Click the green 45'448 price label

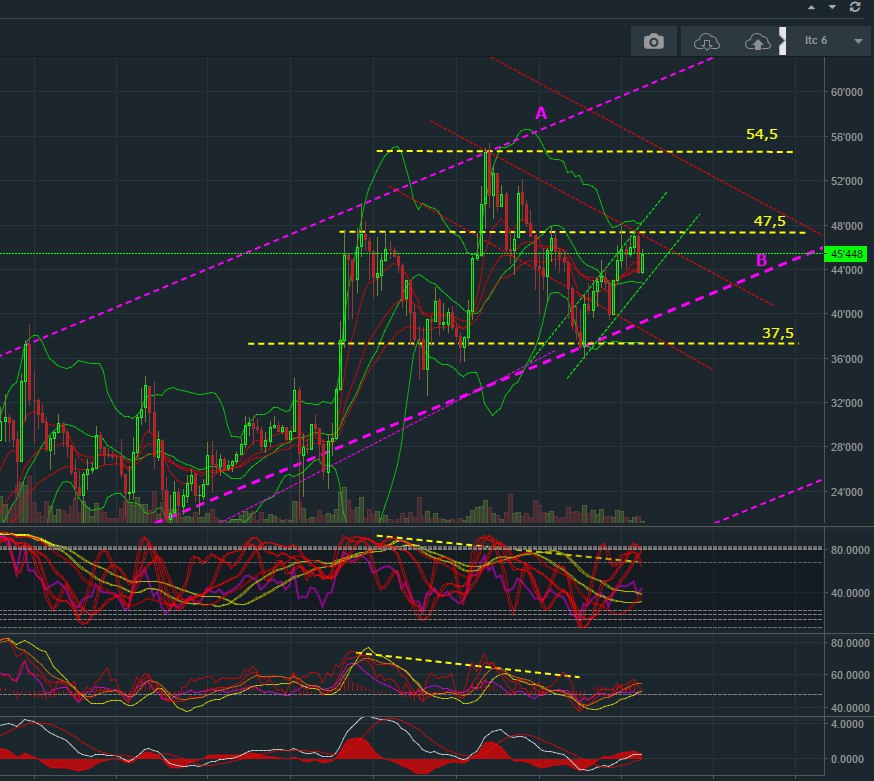(x=846, y=254)
